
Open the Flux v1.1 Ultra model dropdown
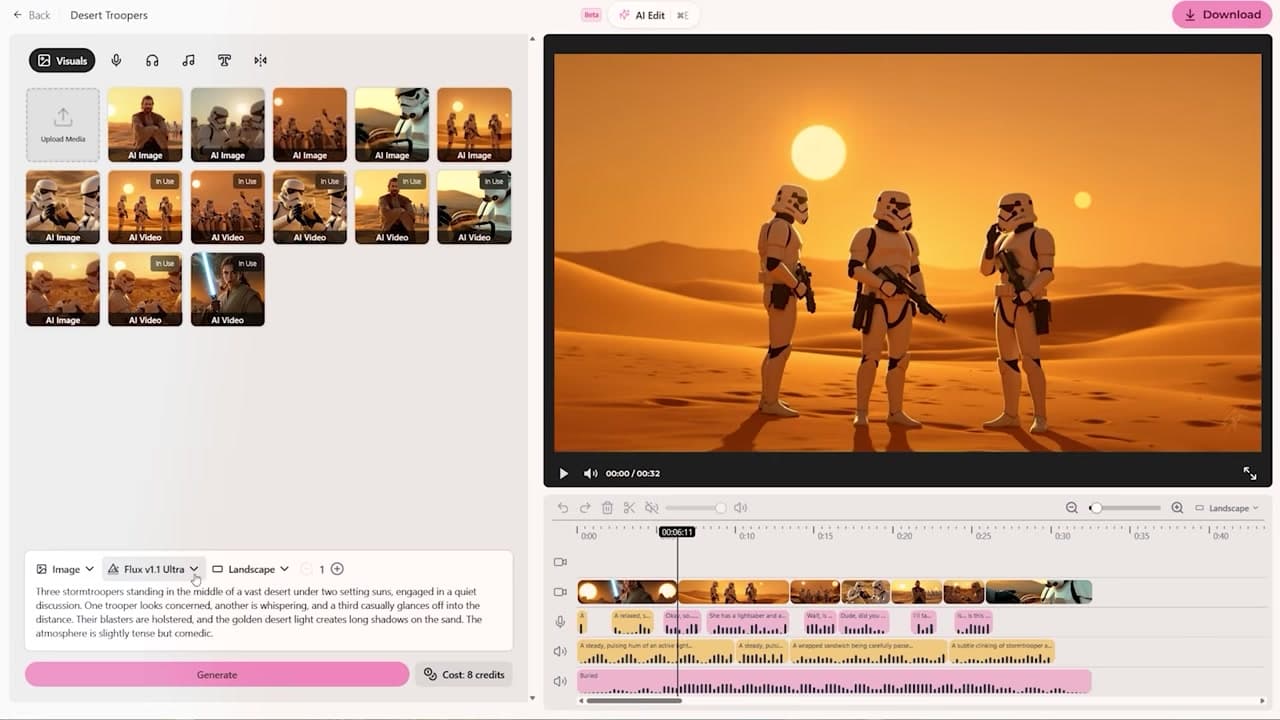click(154, 569)
